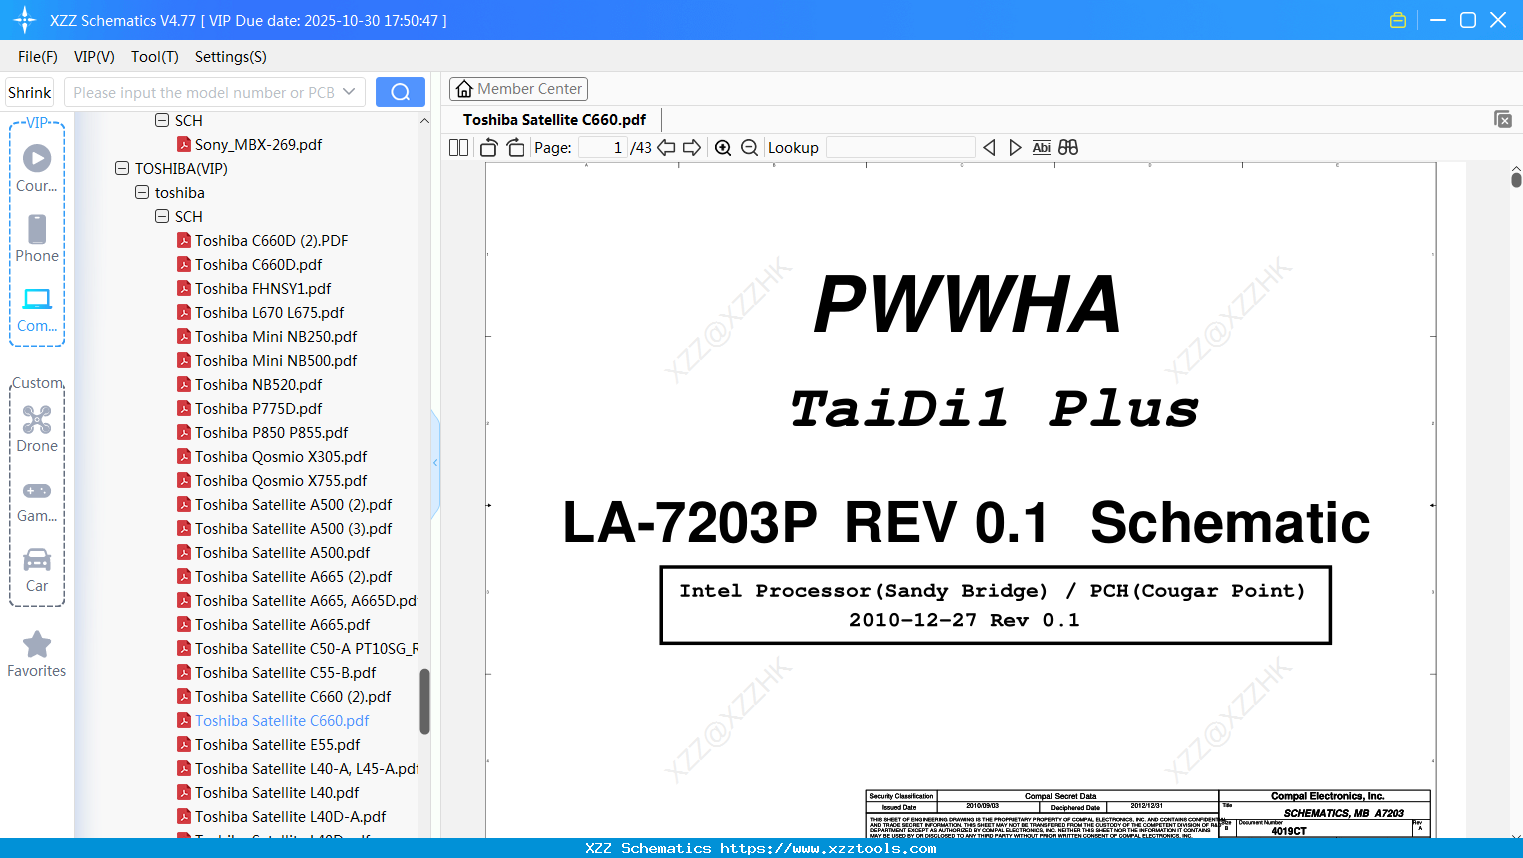Viewport: 1523px width, 858px height.
Task: Zoom in on the schematic
Action: pyautogui.click(x=723, y=147)
